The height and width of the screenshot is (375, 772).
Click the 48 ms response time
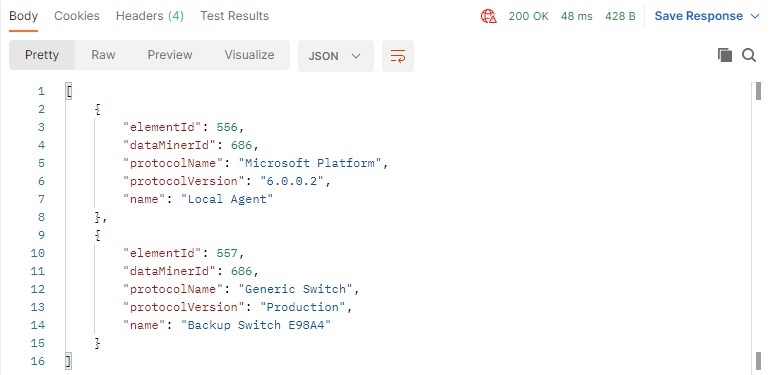577,16
